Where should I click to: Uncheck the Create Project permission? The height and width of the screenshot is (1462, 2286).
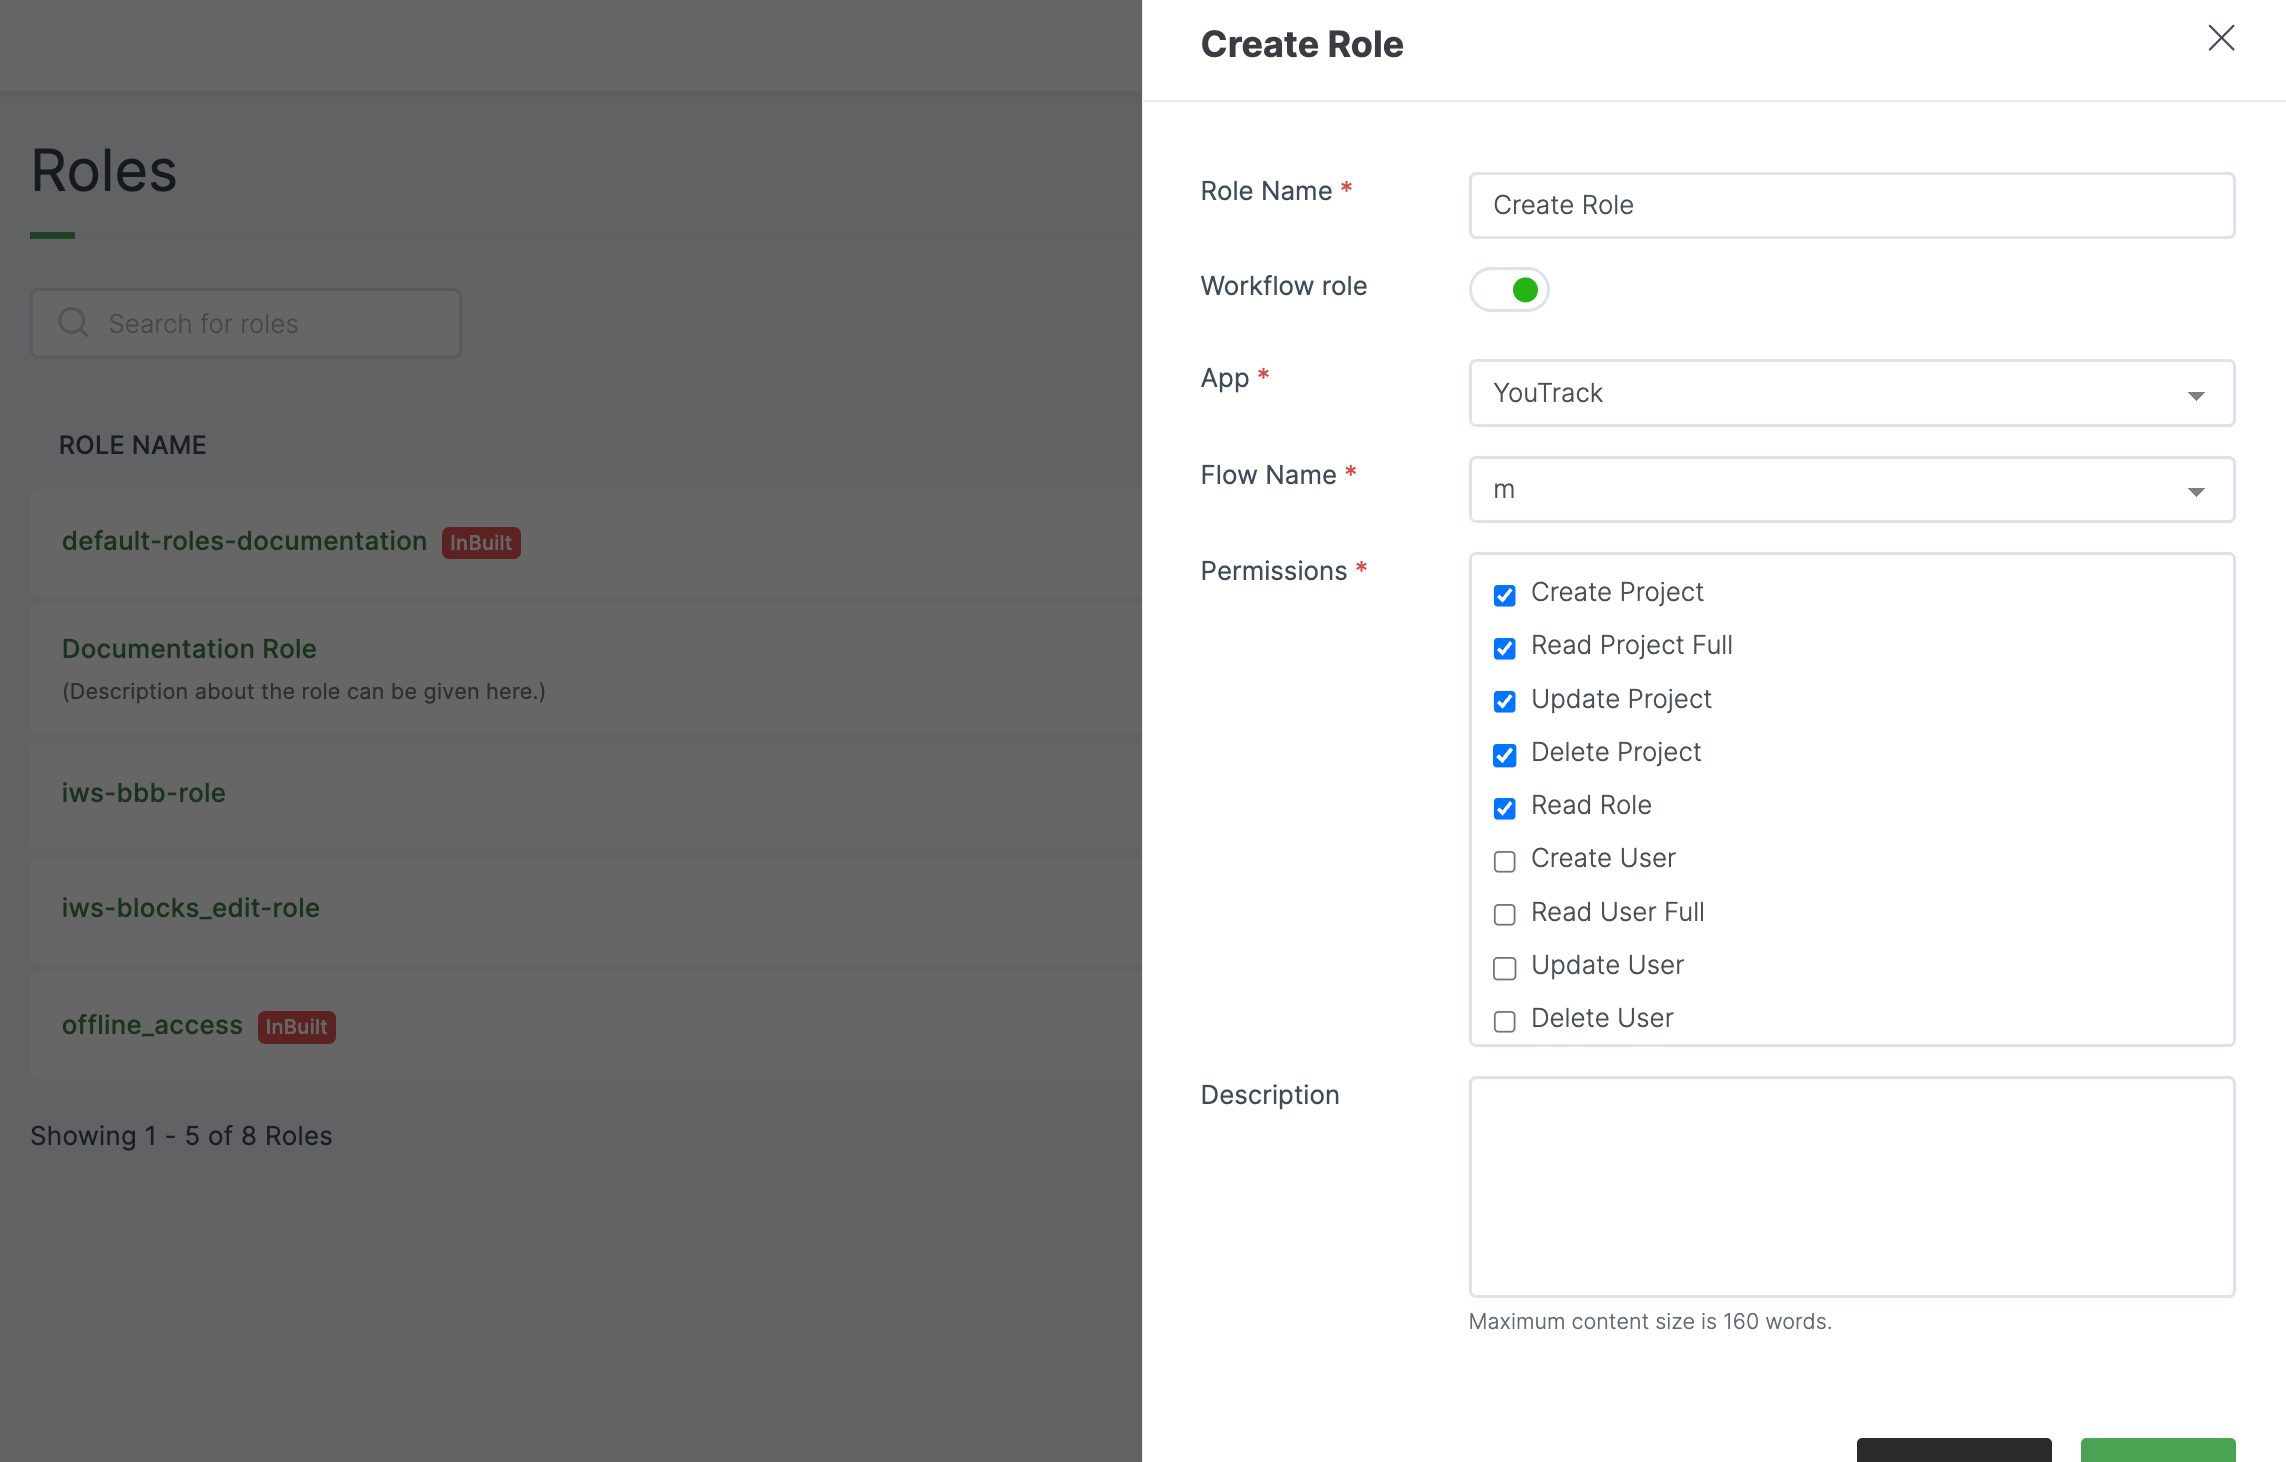click(x=1504, y=595)
